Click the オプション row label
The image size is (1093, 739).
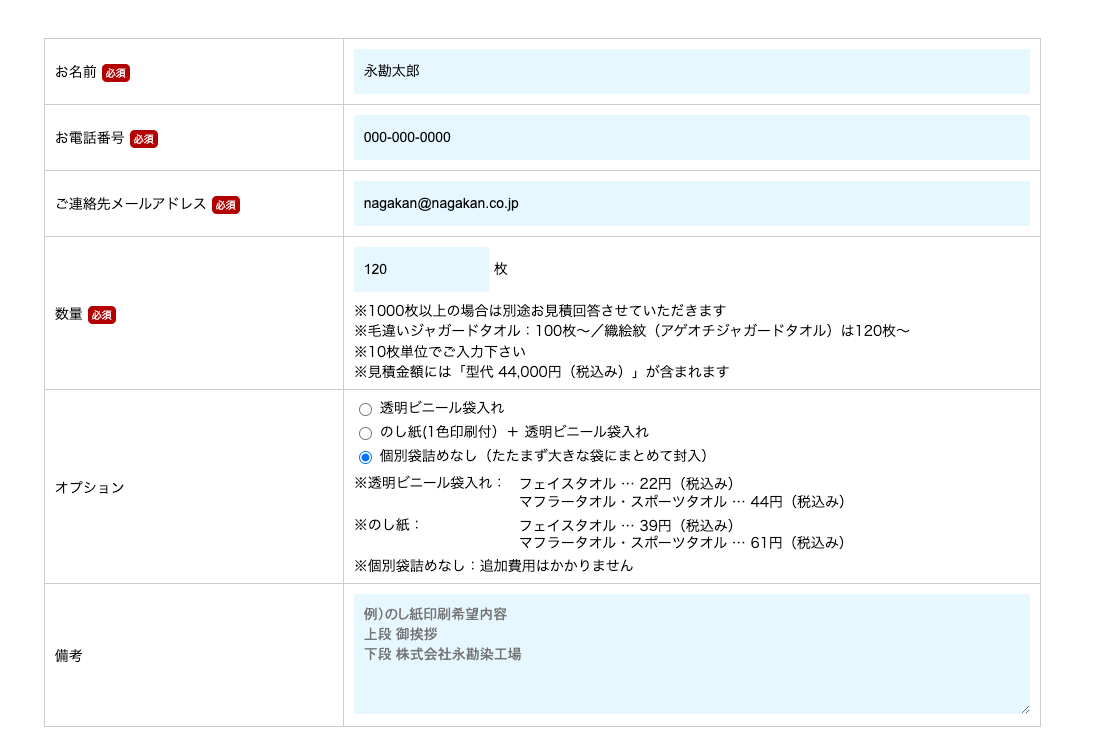[89, 488]
